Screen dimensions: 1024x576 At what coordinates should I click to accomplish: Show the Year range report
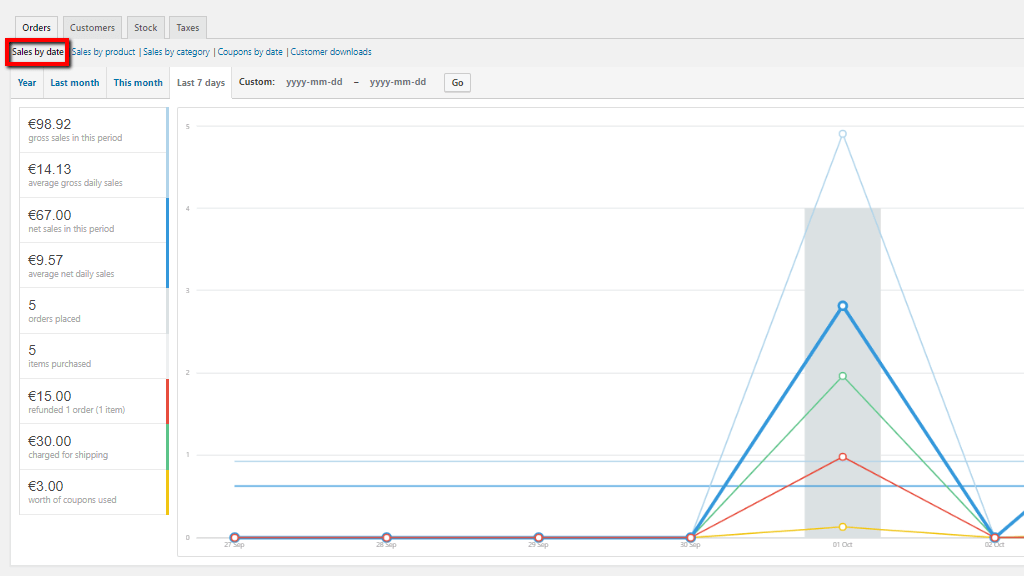(x=27, y=83)
